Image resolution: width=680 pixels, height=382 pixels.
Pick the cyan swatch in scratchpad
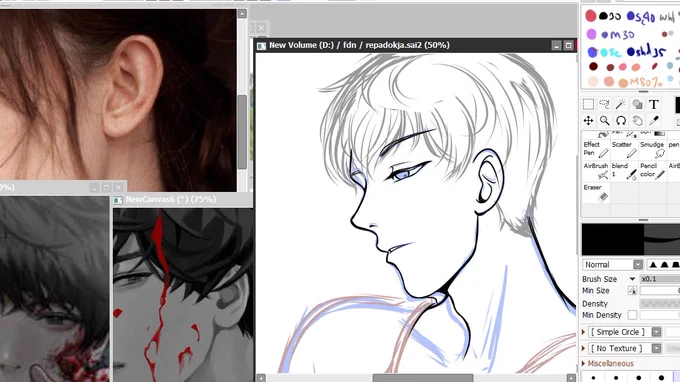pyautogui.click(x=605, y=53)
